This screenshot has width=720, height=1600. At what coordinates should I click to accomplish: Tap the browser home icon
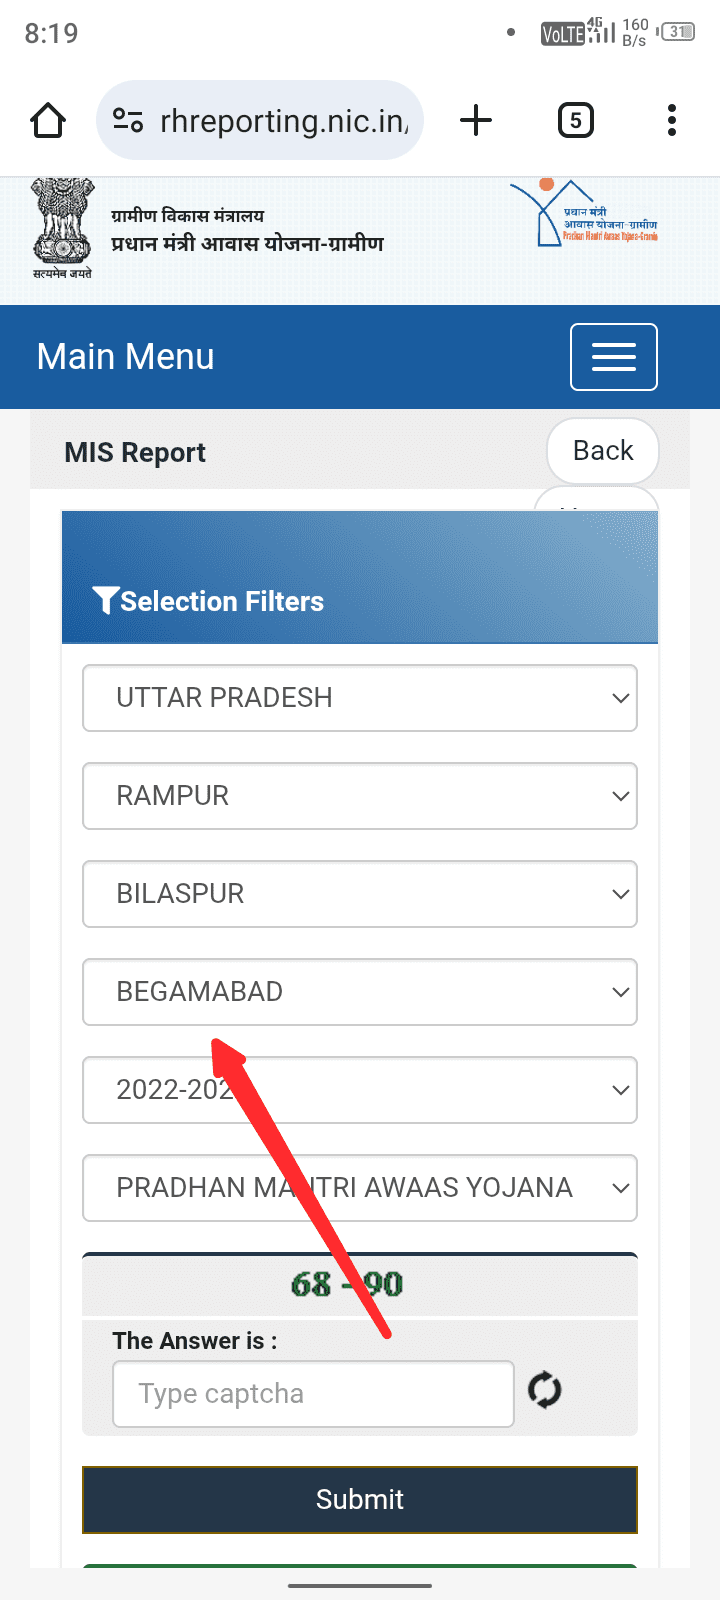(x=48, y=121)
